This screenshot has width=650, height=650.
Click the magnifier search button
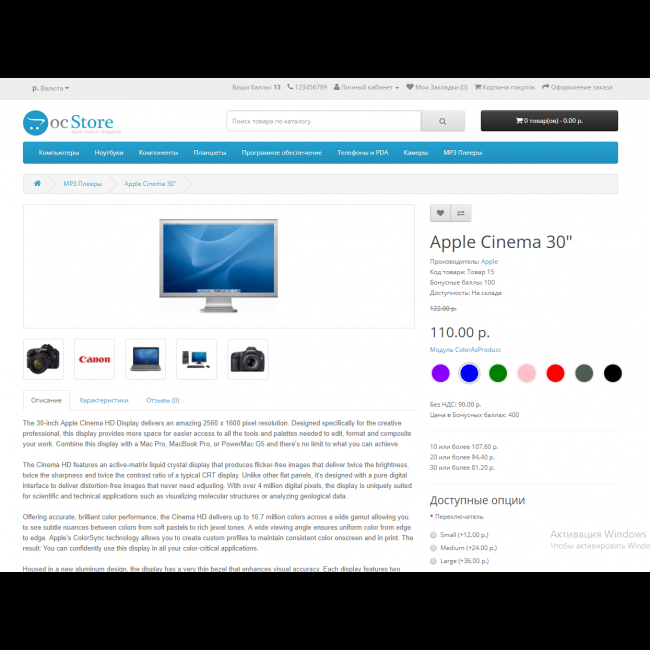tap(443, 121)
